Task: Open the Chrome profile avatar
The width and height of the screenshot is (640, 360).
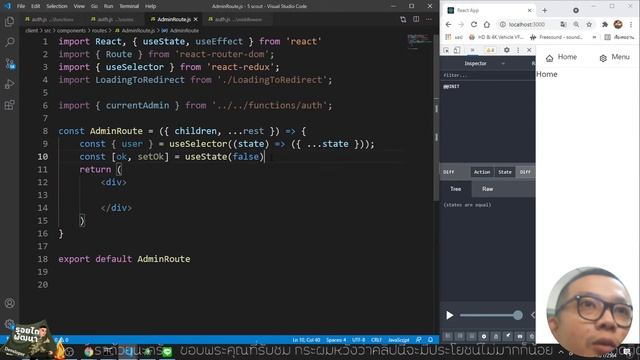Action: point(618,24)
